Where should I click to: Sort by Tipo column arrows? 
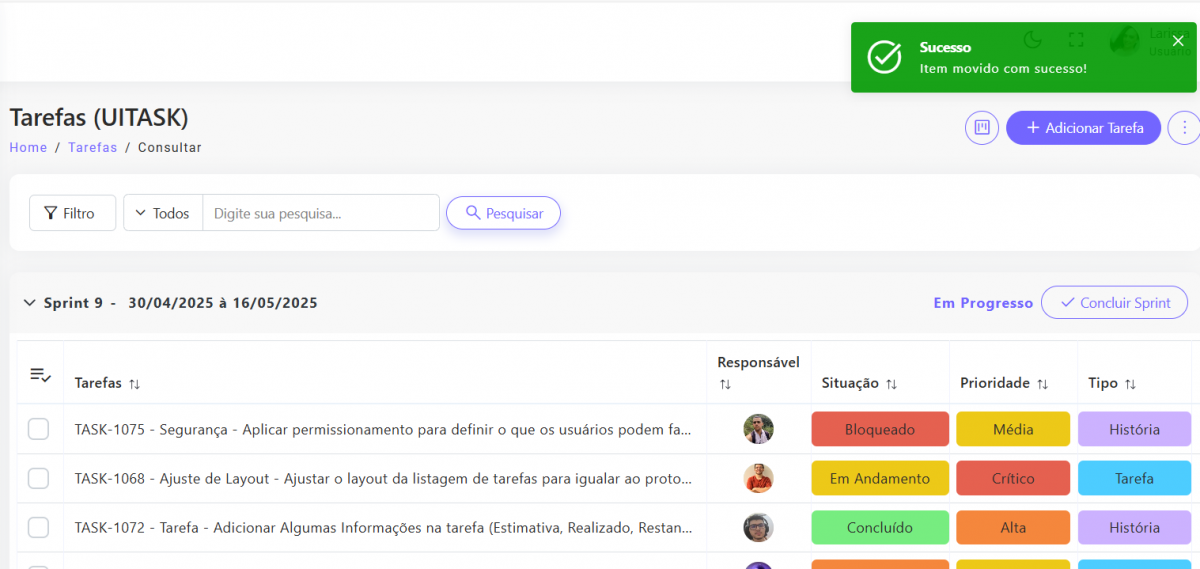1130,384
